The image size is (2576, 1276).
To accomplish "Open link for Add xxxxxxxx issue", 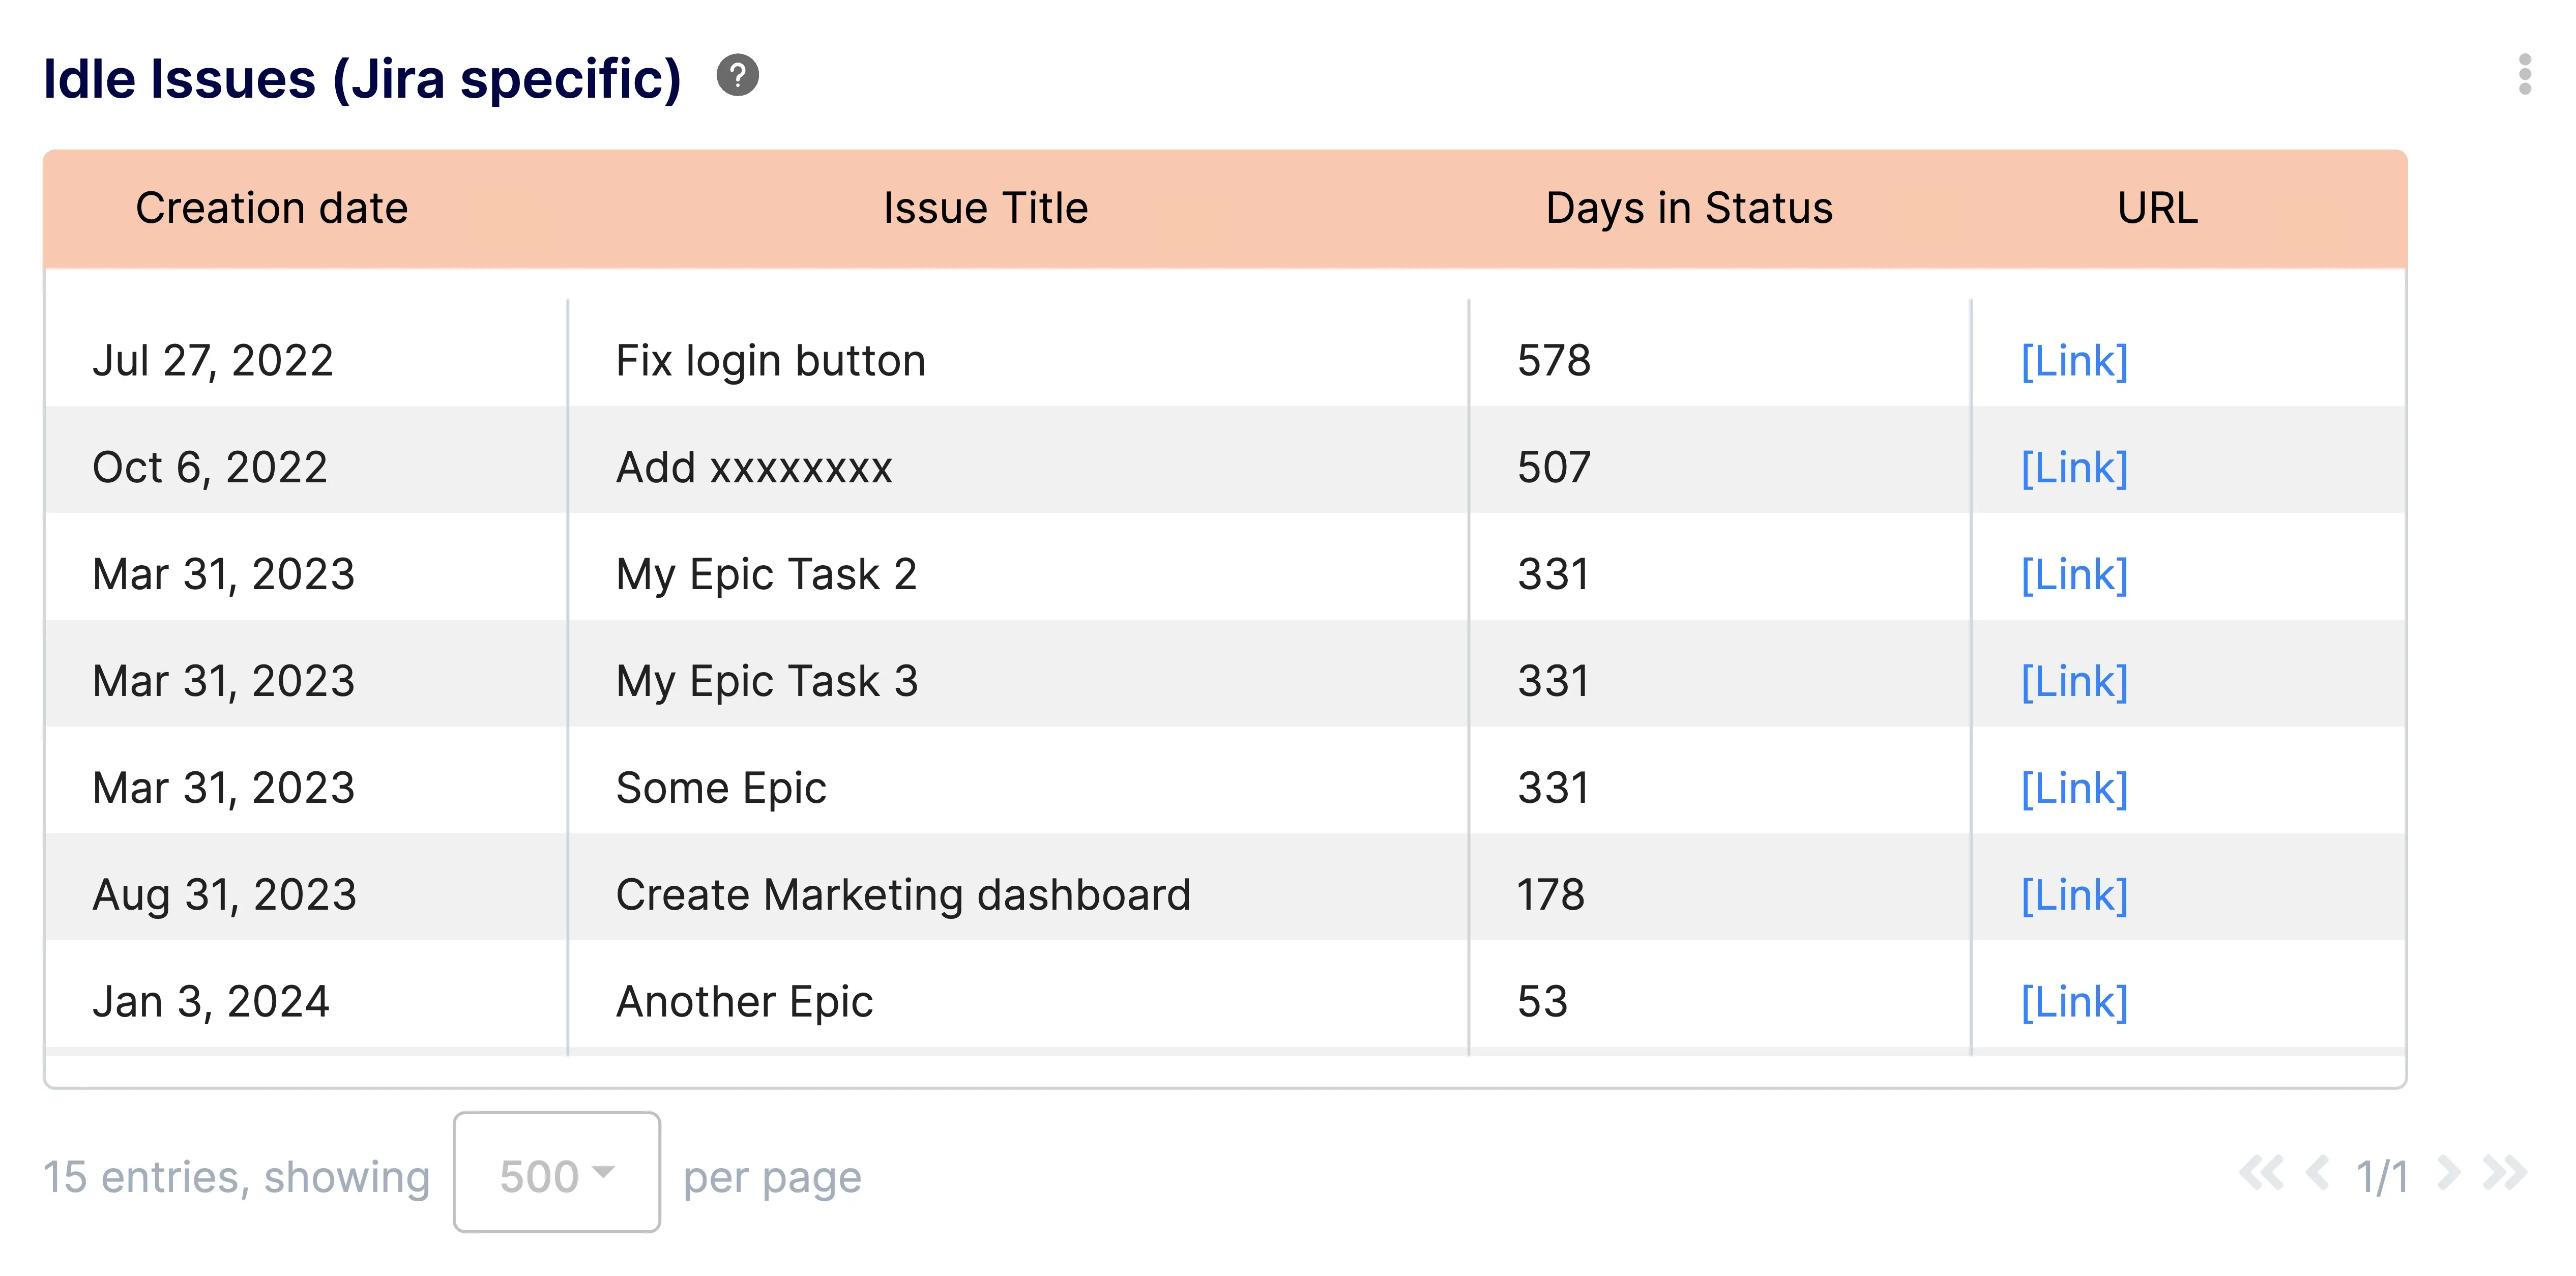I will pyautogui.click(x=2074, y=468).
